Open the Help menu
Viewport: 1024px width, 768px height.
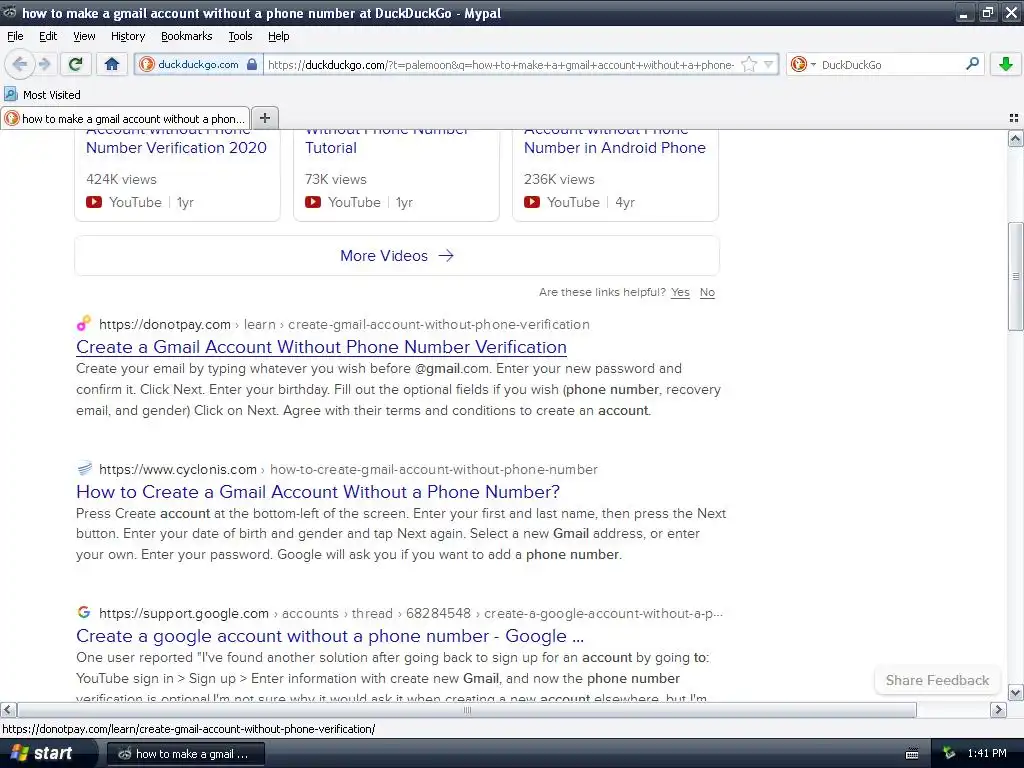point(279,36)
